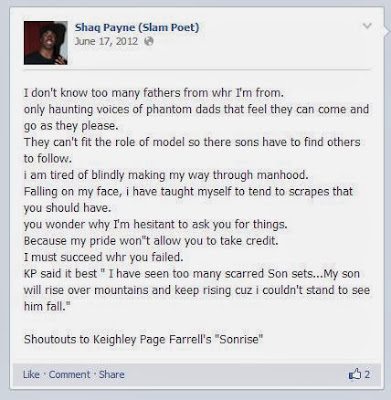The height and width of the screenshot is (400, 391).
Task: Click the globe public-privacy icon
Action: pos(149,41)
